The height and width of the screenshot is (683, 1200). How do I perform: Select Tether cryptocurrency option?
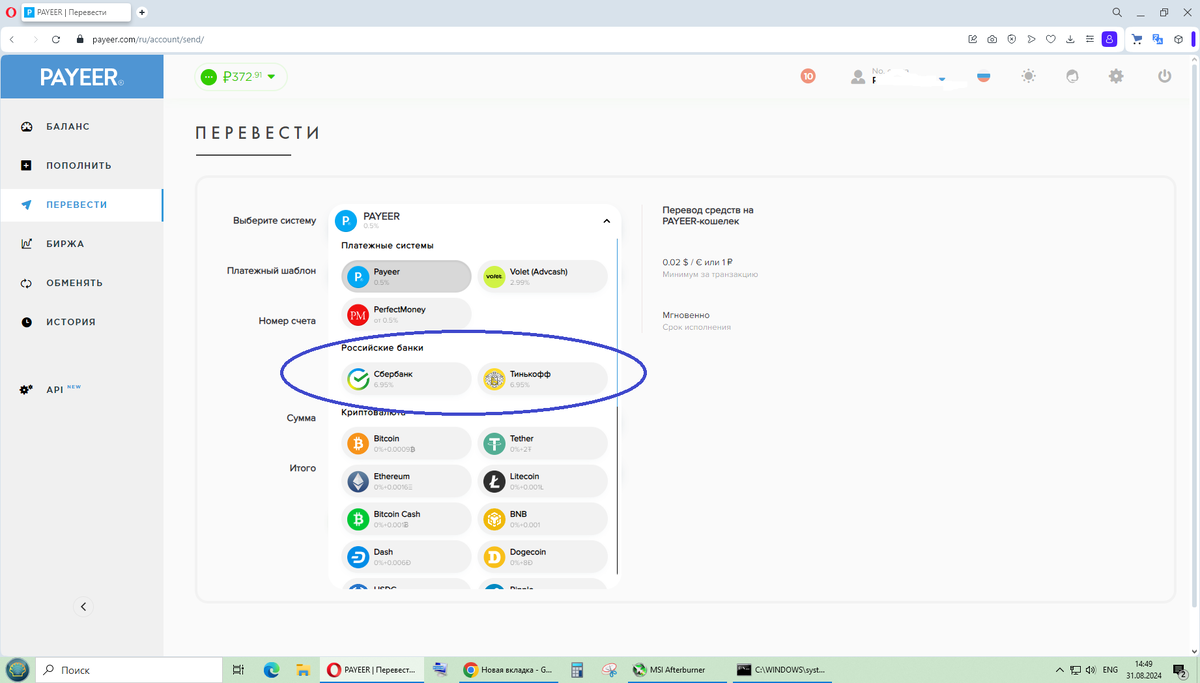coord(543,443)
